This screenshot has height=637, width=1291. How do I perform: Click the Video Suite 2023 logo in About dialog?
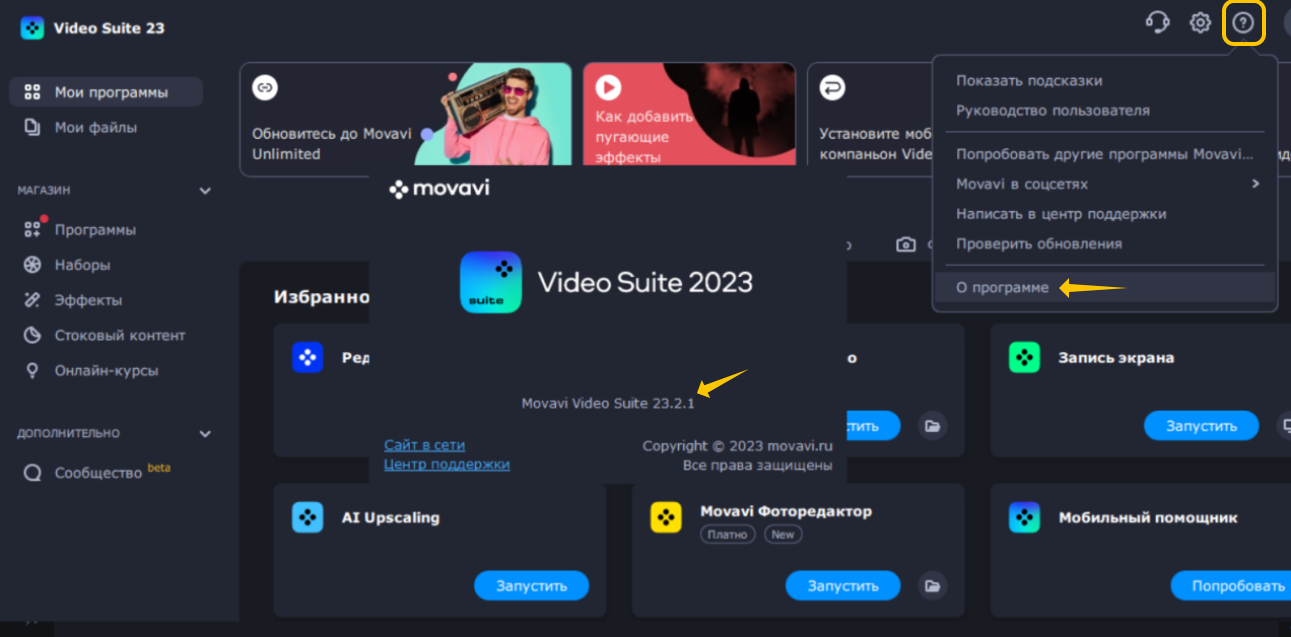pyautogui.click(x=490, y=282)
